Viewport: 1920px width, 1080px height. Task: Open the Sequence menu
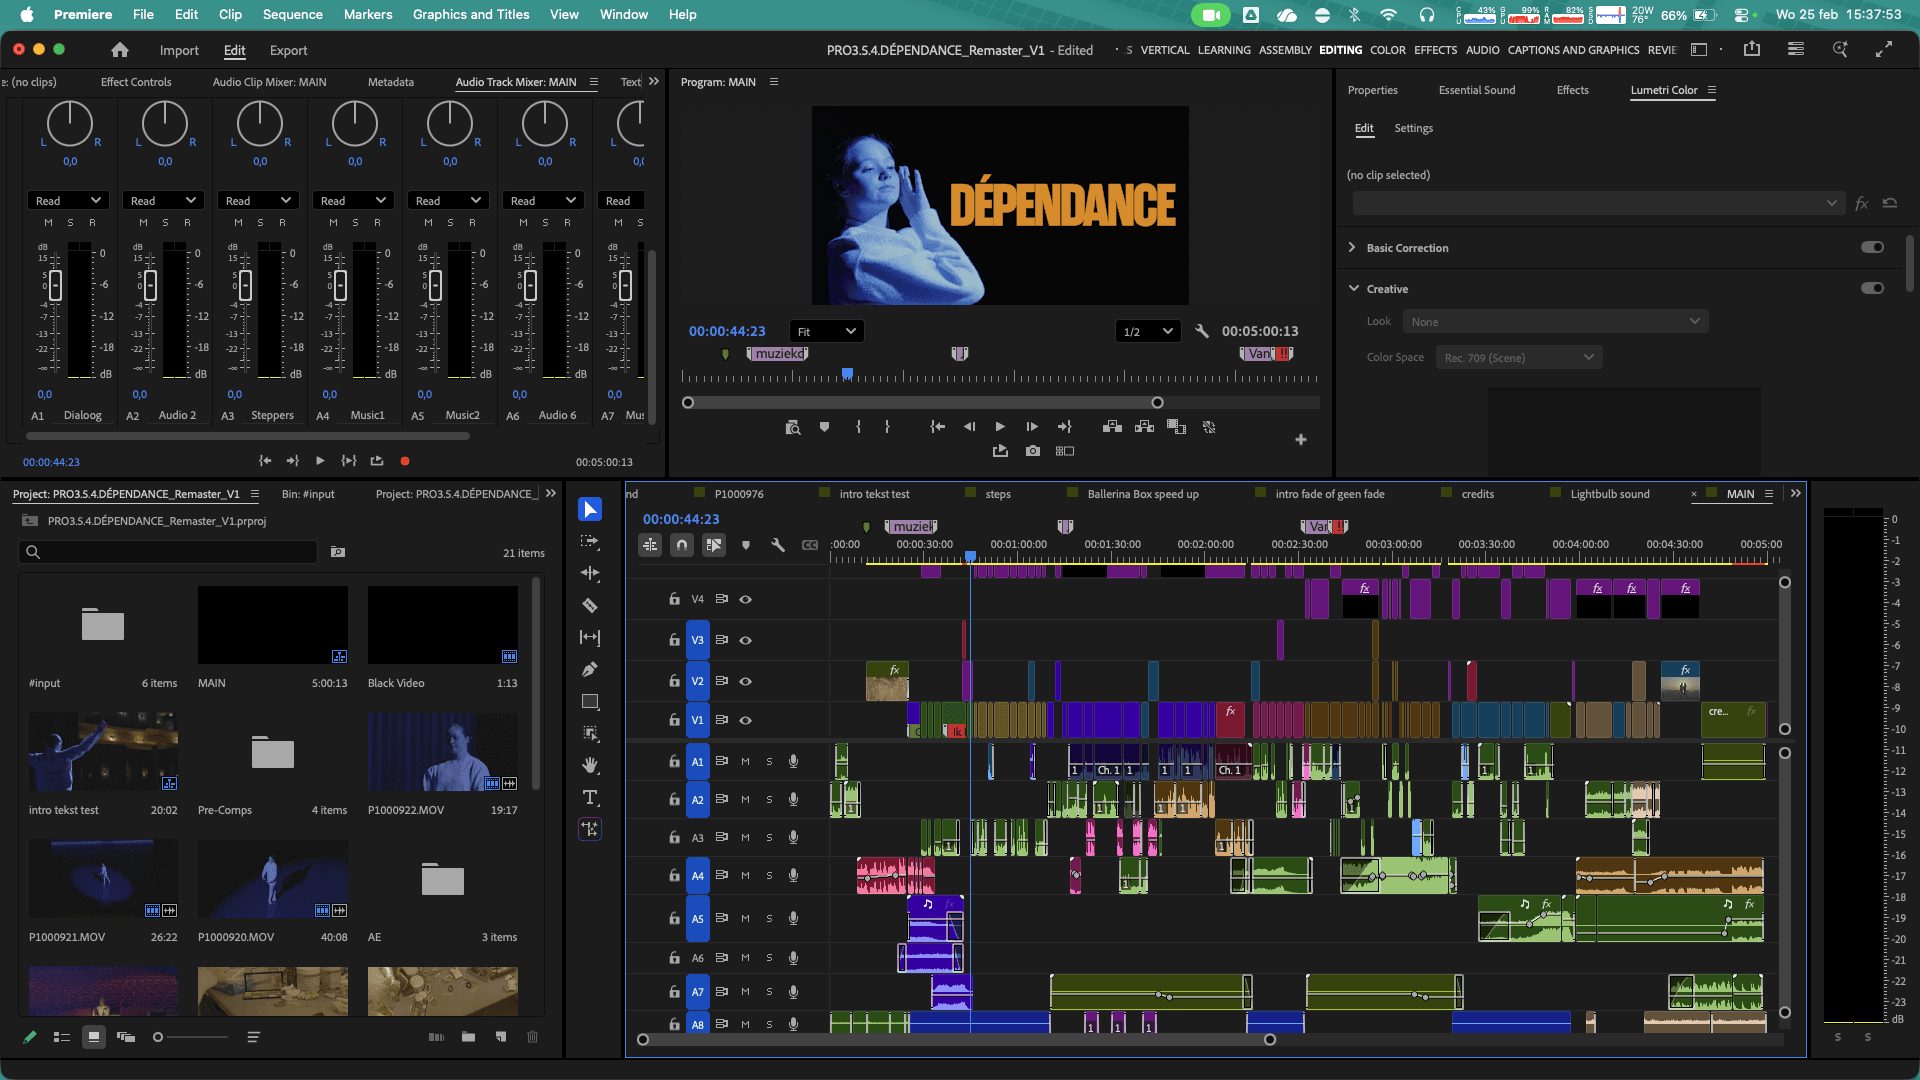coord(292,14)
